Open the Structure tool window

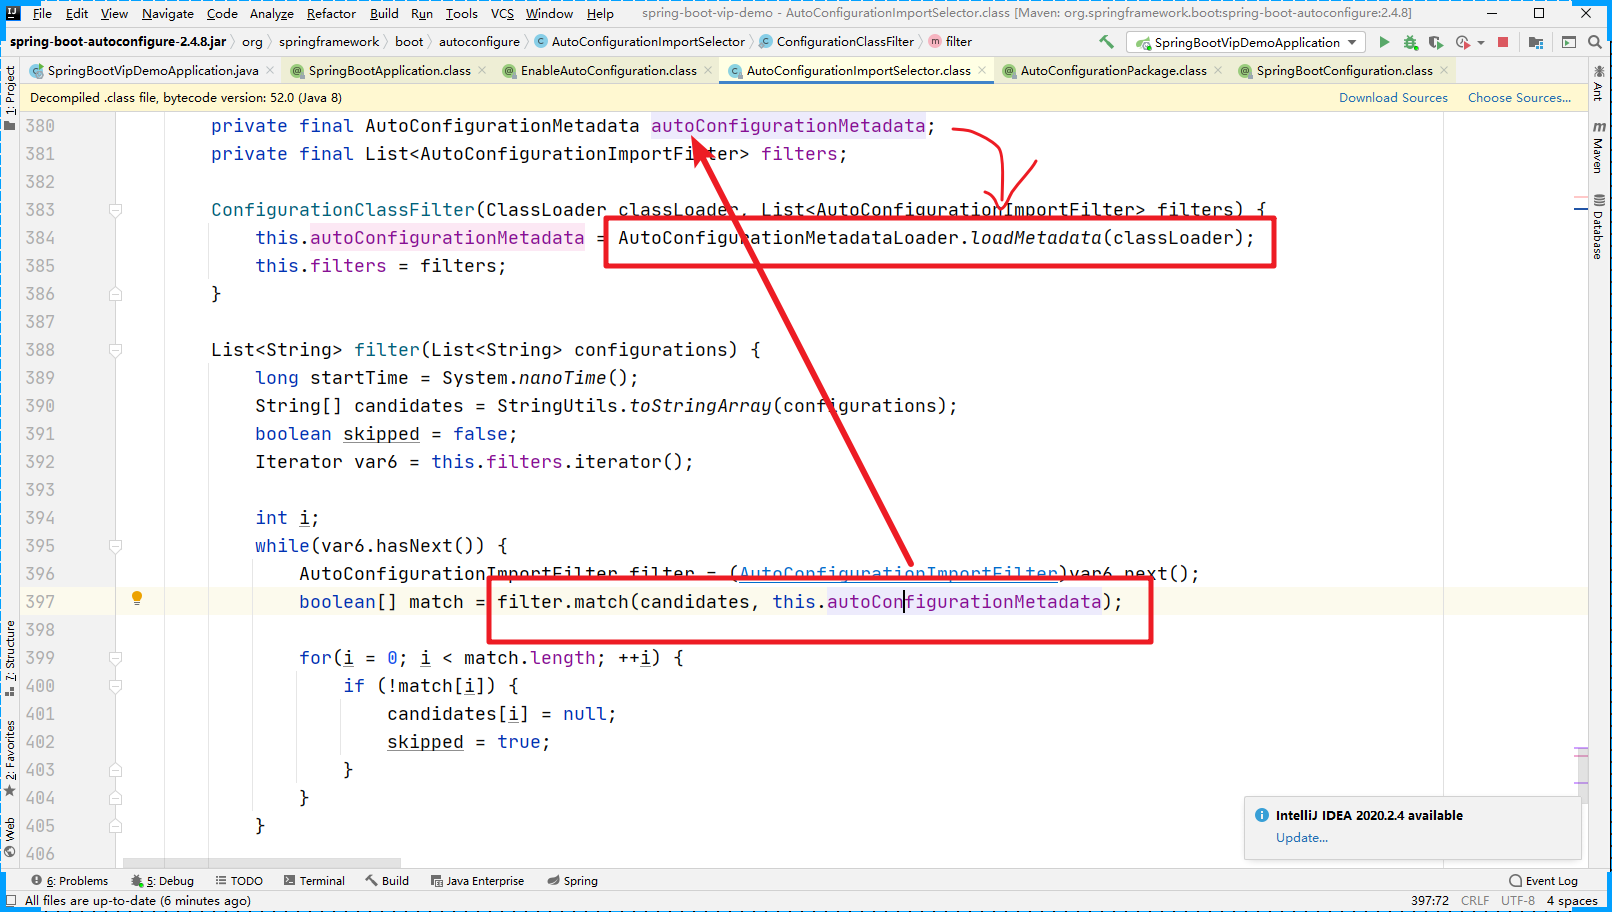(x=10, y=657)
